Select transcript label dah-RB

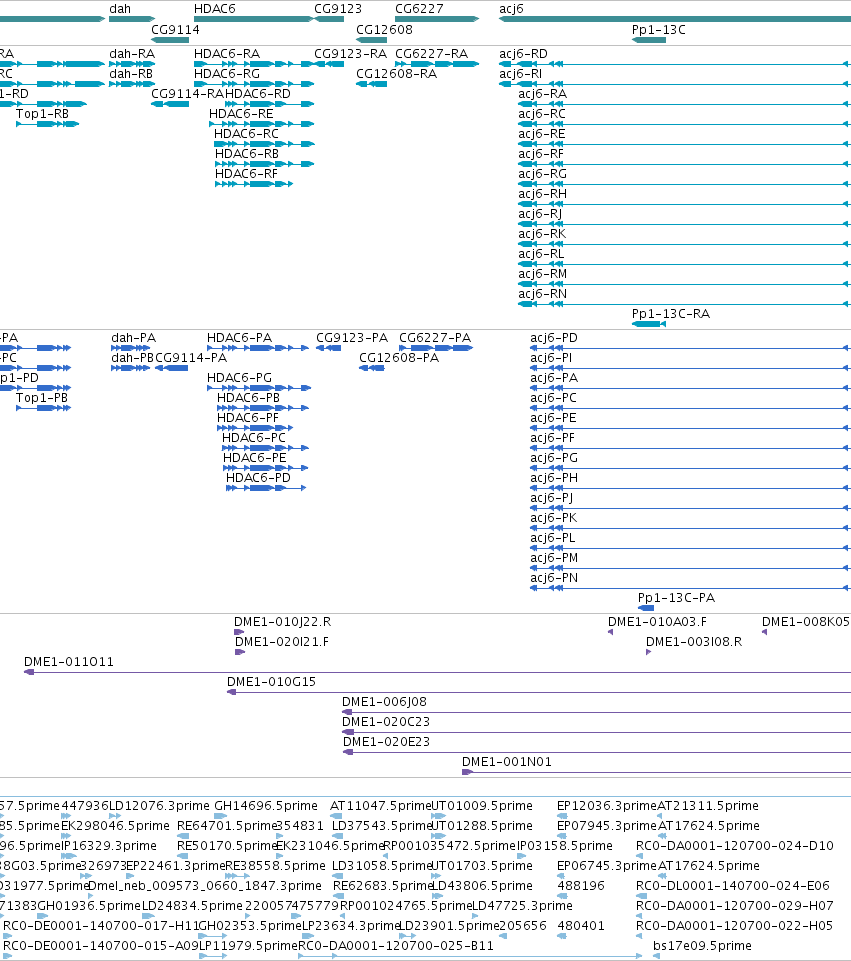click(x=131, y=74)
